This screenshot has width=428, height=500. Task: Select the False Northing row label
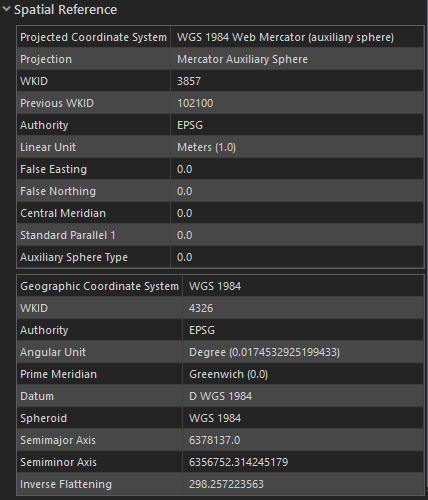[x=58, y=191]
